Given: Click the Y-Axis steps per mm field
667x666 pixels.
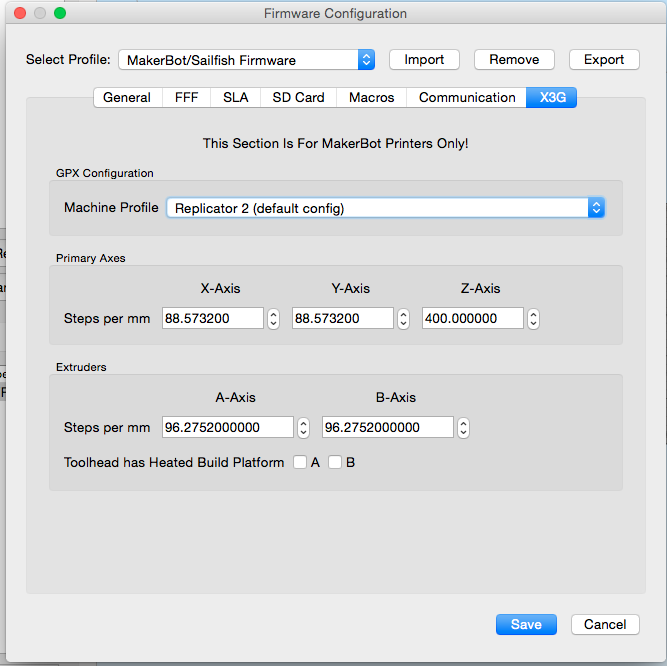Looking at the screenshot, I should coord(343,318).
